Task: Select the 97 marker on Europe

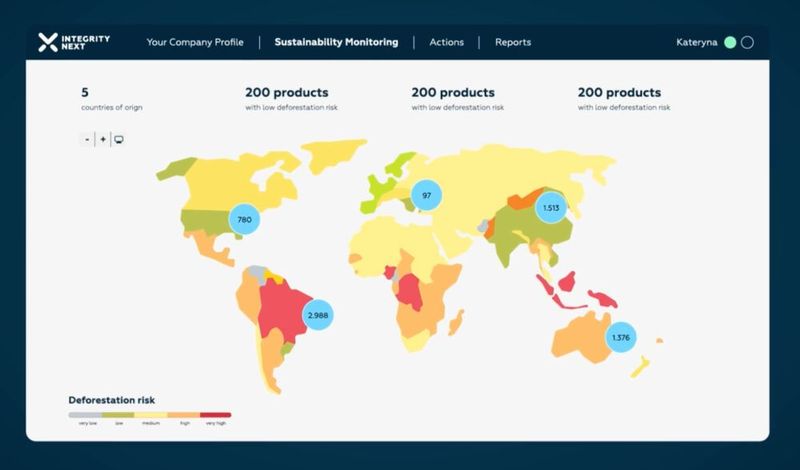Action: click(x=426, y=195)
